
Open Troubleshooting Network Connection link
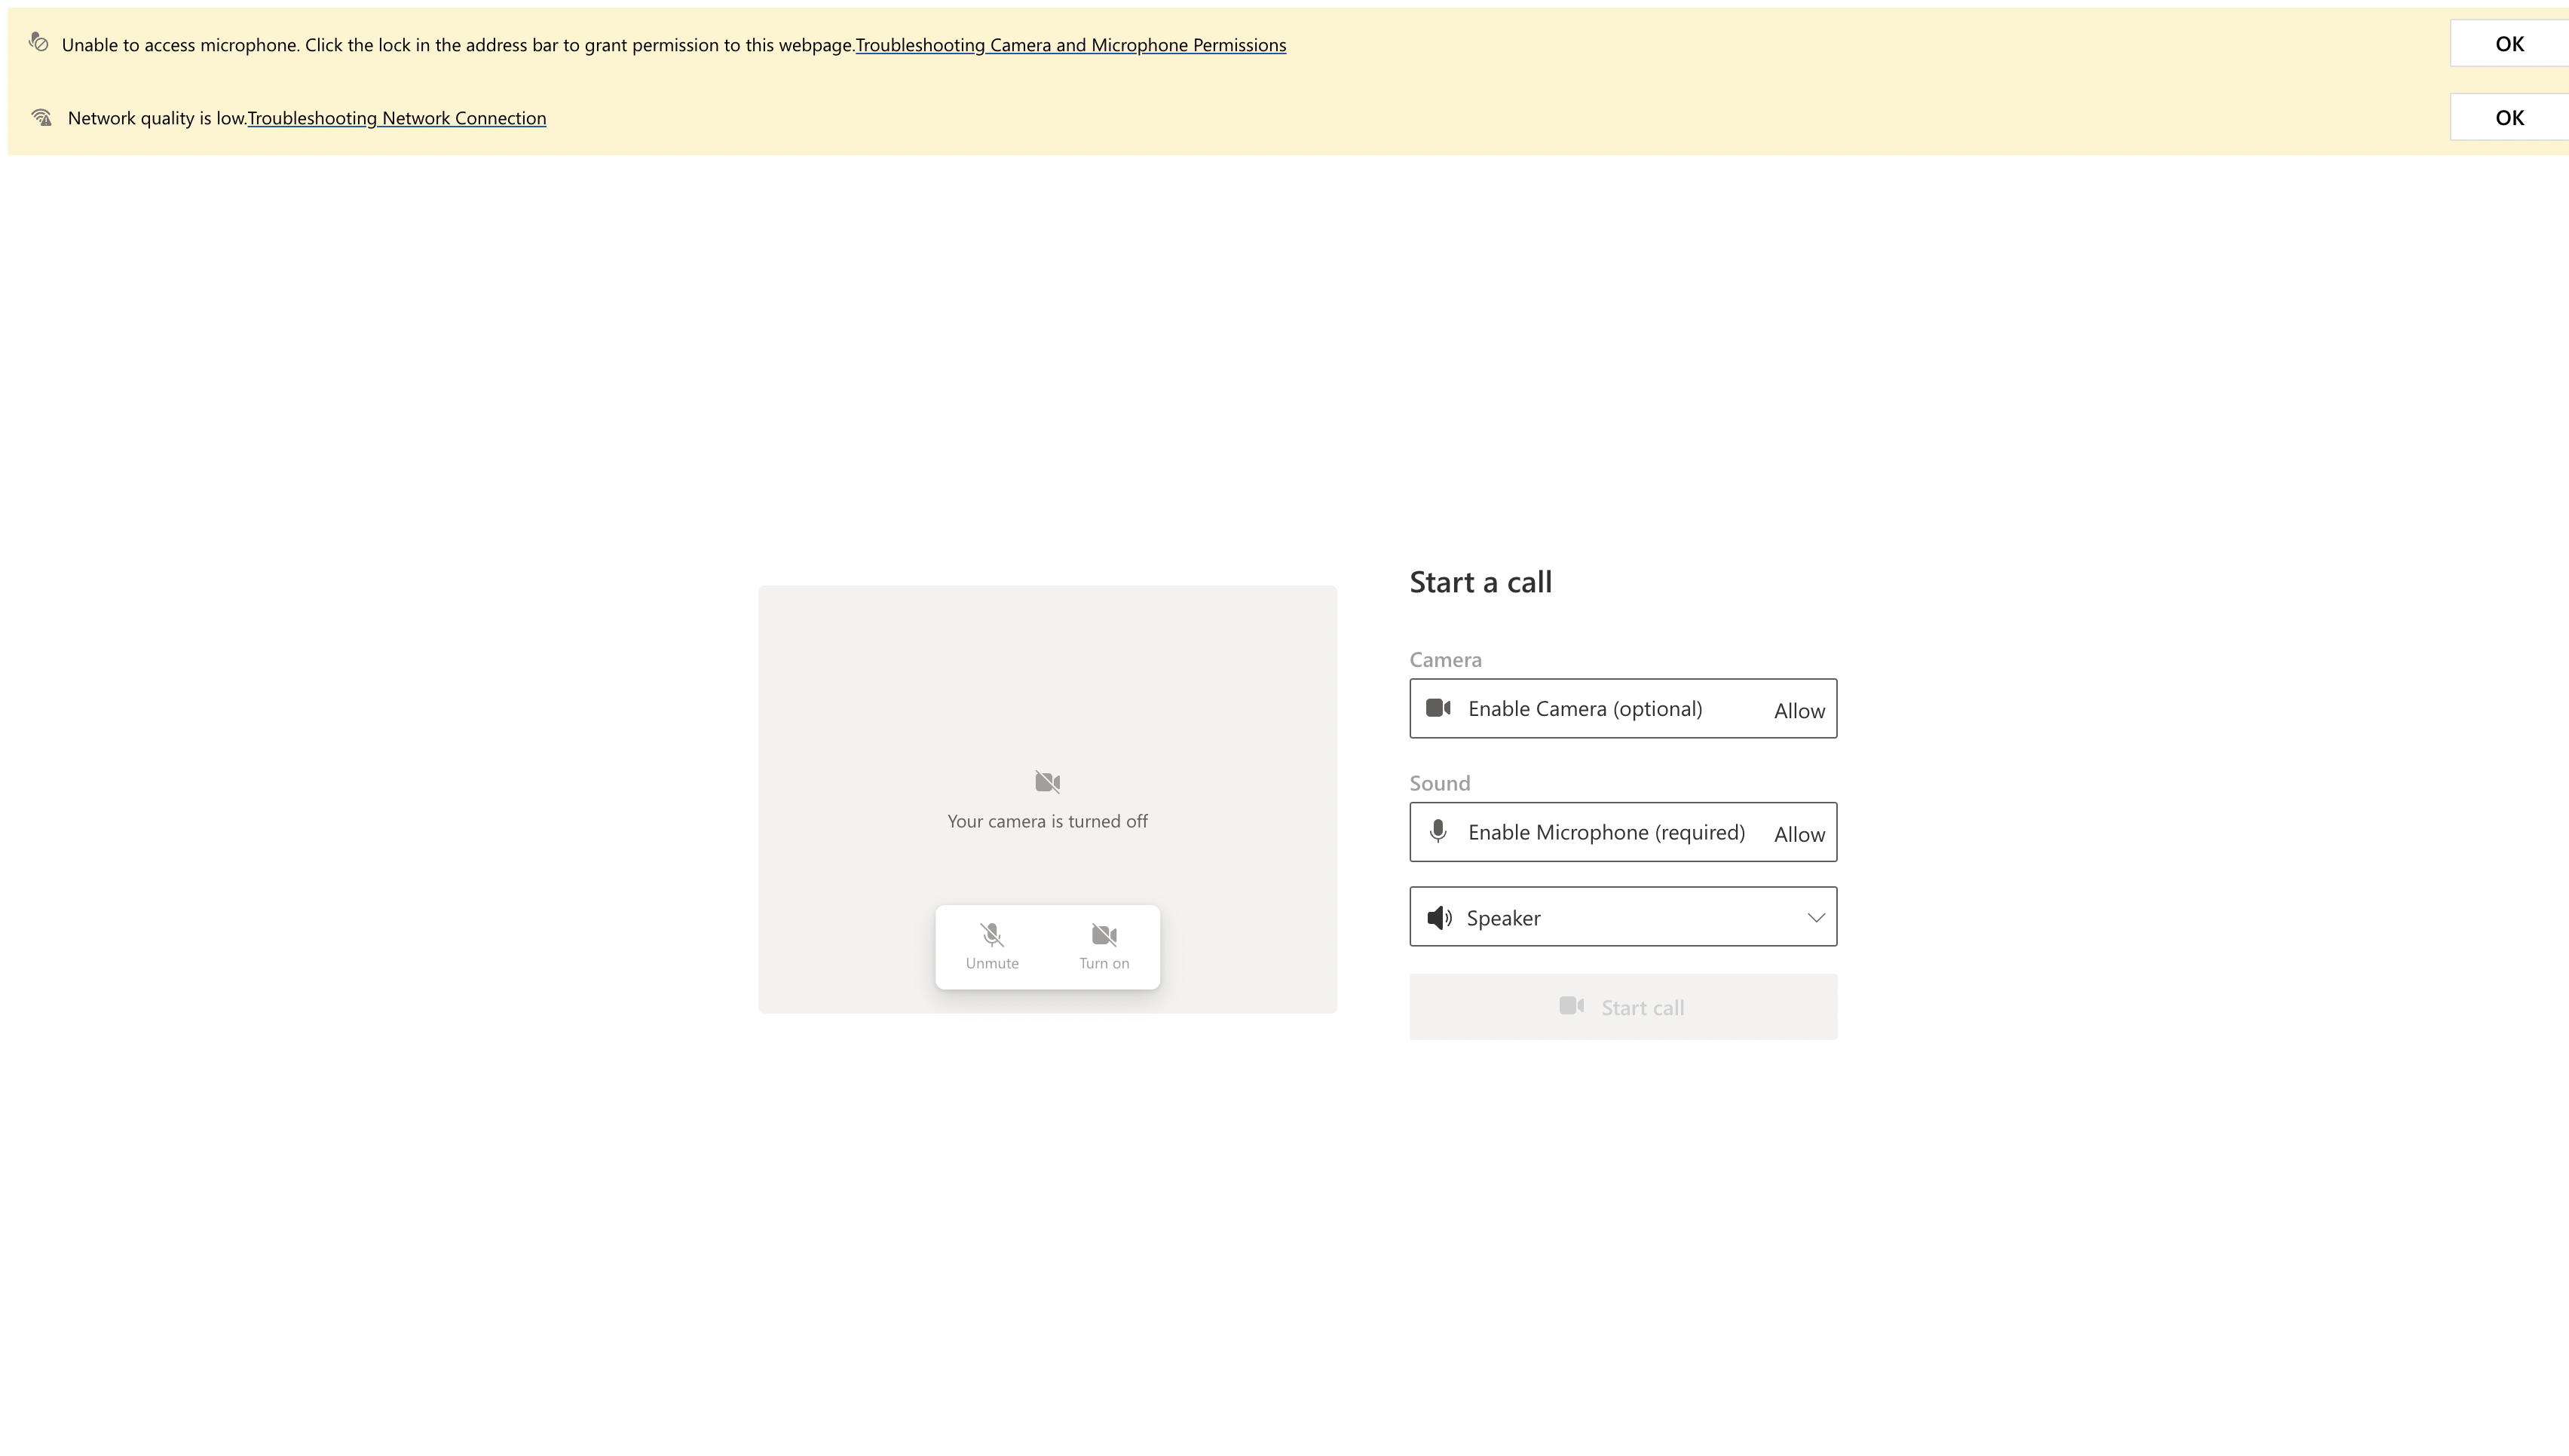click(x=397, y=118)
